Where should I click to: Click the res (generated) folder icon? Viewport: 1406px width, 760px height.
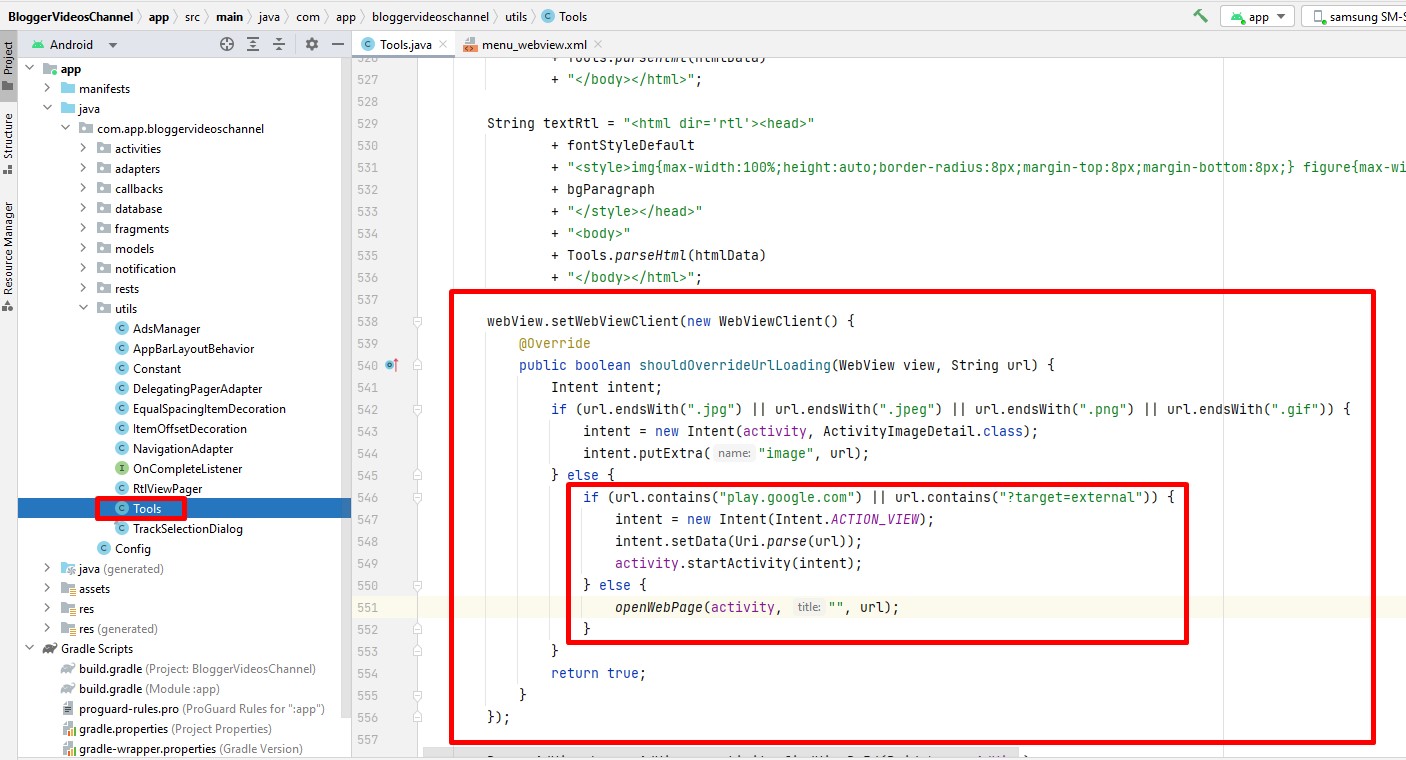pos(68,629)
